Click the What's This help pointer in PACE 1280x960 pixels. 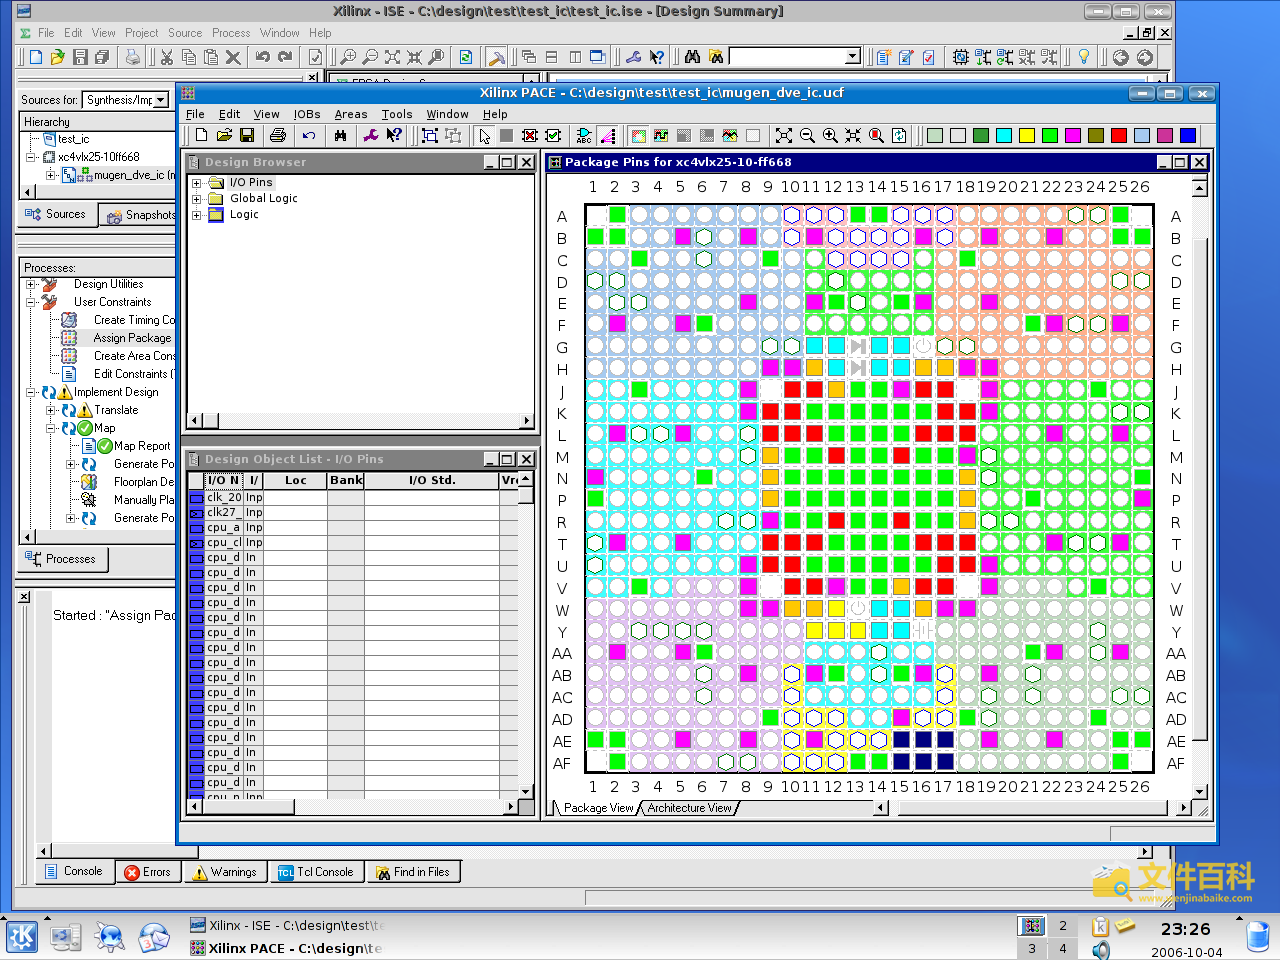(x=394, y=135)
